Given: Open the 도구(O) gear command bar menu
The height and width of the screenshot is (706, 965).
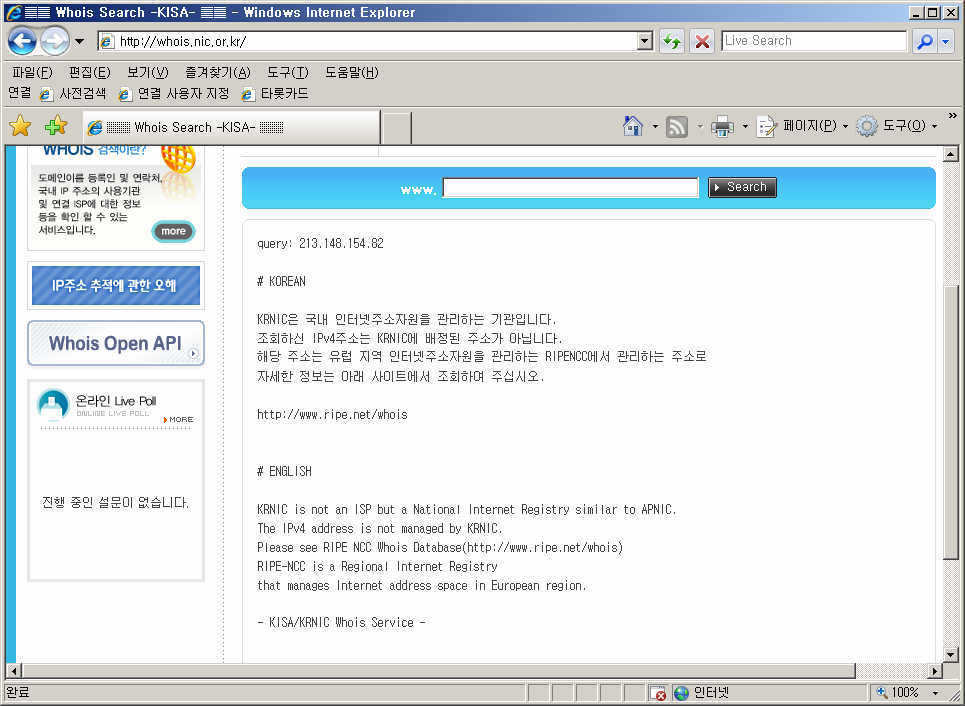Looking at the screenshot, I should pos(897,126).
